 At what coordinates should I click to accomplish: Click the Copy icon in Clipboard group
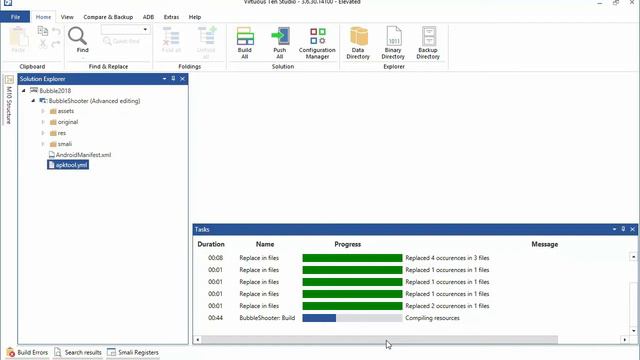[x=43, y=31]
